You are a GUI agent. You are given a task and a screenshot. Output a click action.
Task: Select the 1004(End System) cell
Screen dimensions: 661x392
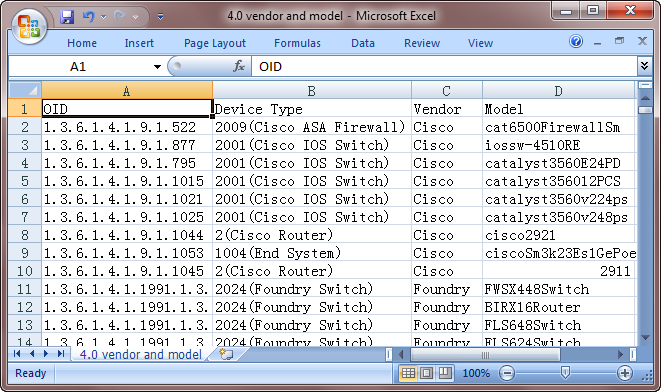[312, 253]
